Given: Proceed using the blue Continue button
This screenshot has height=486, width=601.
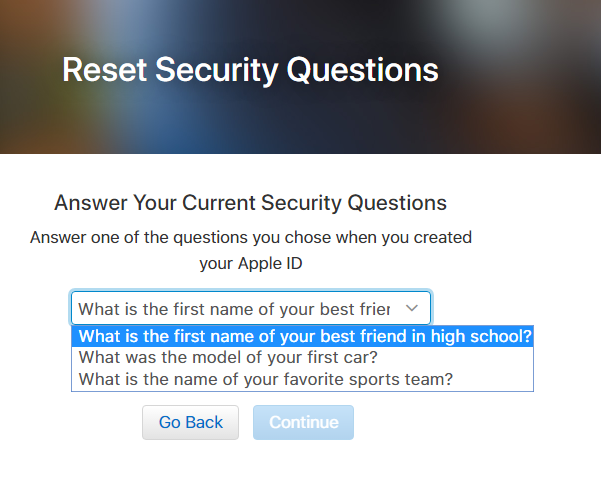Looking at the screenshot, I should [303, 422].
